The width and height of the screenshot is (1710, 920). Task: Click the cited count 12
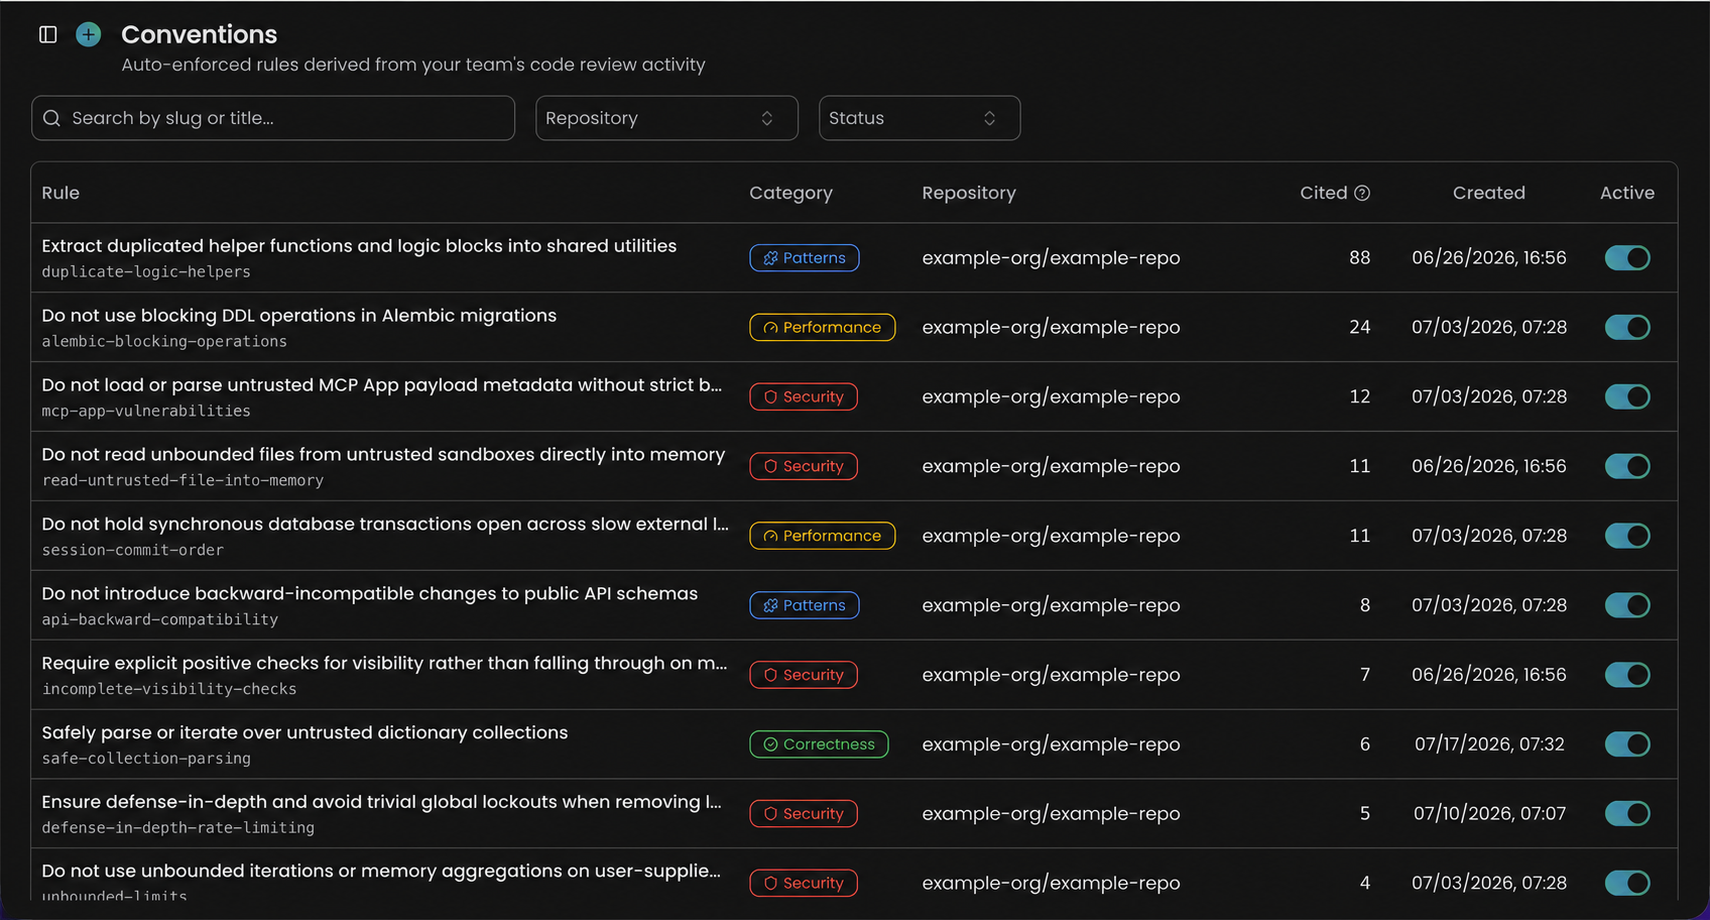[x=1359, y=397]
